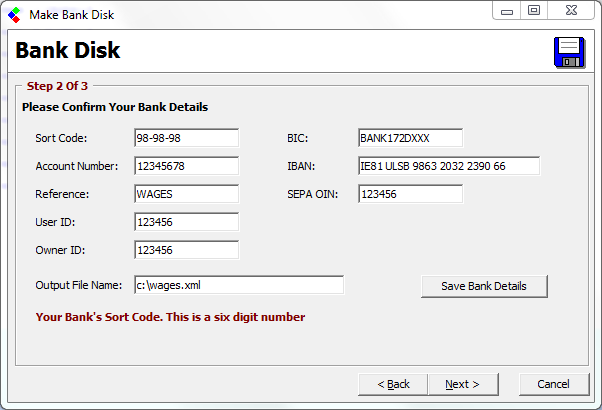The image size is (602, 410).
Task: Focus the SEPA OIN field
Action: tap(410, 194)
